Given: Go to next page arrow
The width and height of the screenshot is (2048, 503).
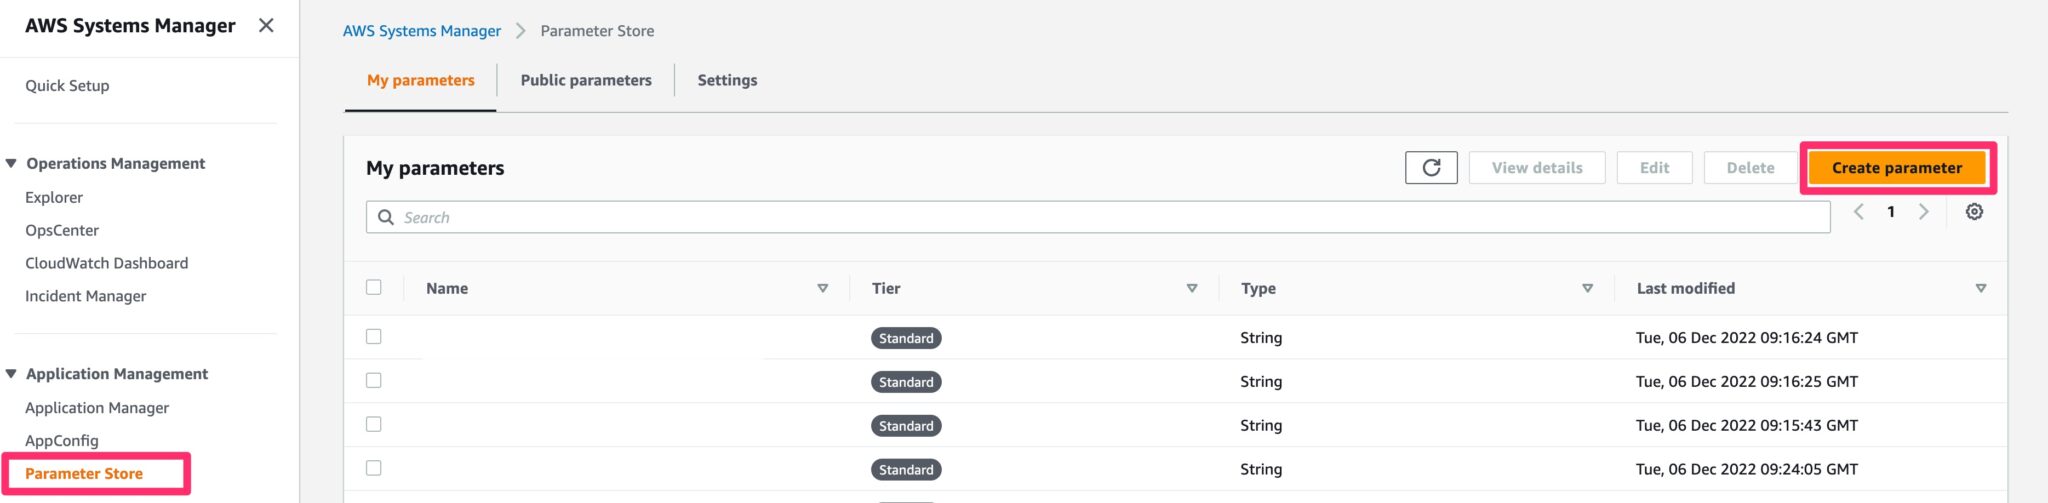Looking at the screenshot, I should [x=1923, y=212].
